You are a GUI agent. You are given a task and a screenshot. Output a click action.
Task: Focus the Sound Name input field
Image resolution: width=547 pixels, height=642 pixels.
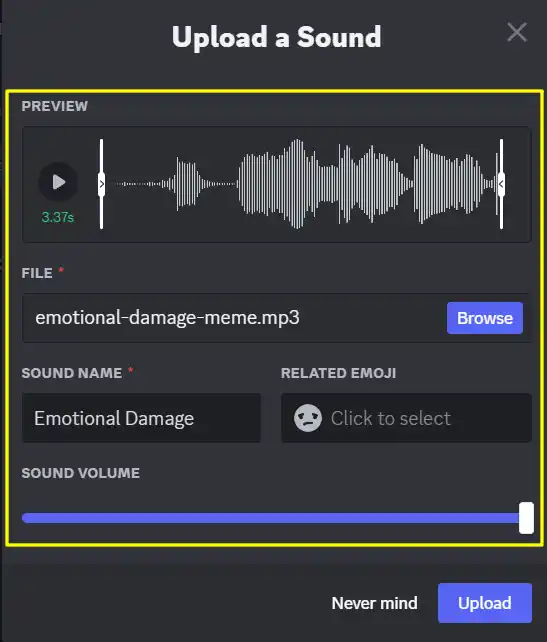click(142, 418)
